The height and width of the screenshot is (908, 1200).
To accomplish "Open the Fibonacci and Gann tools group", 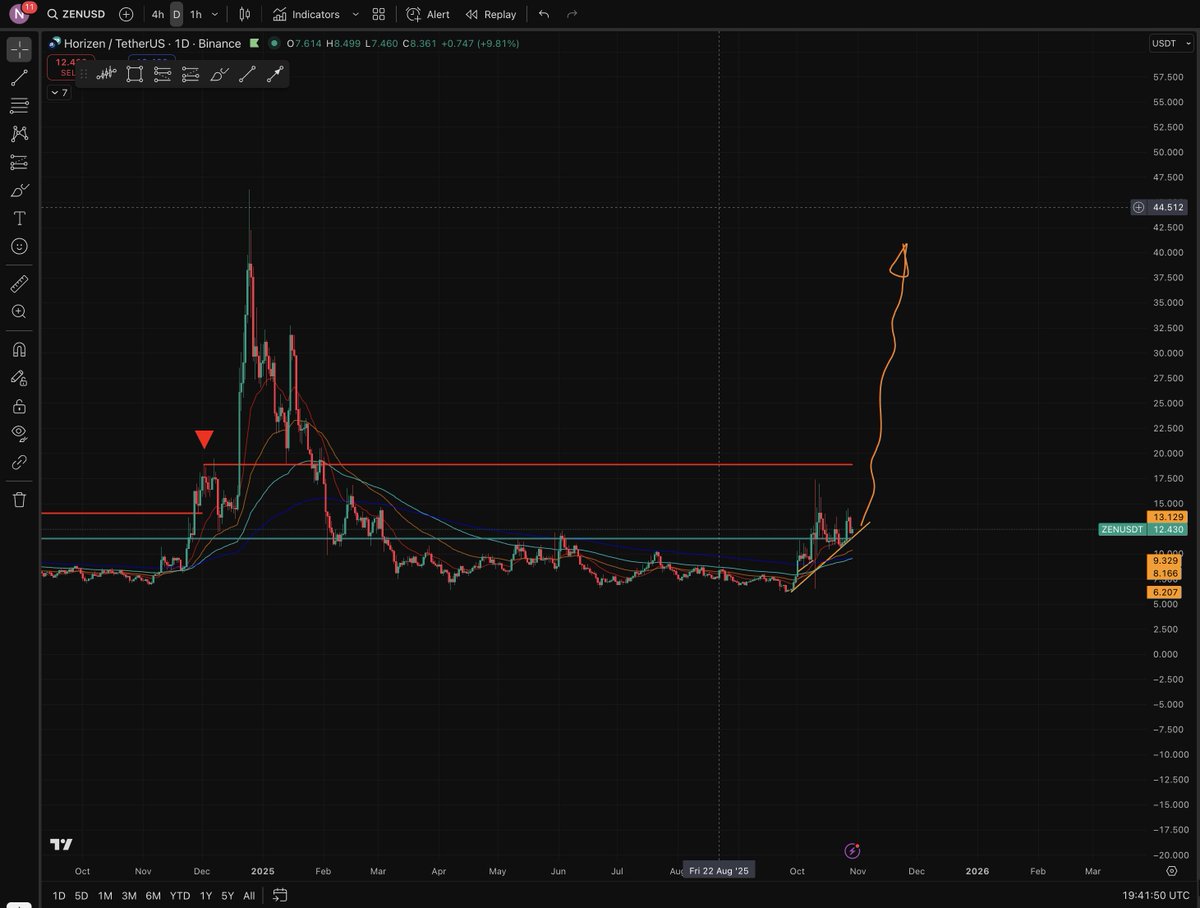I will 19,105.
